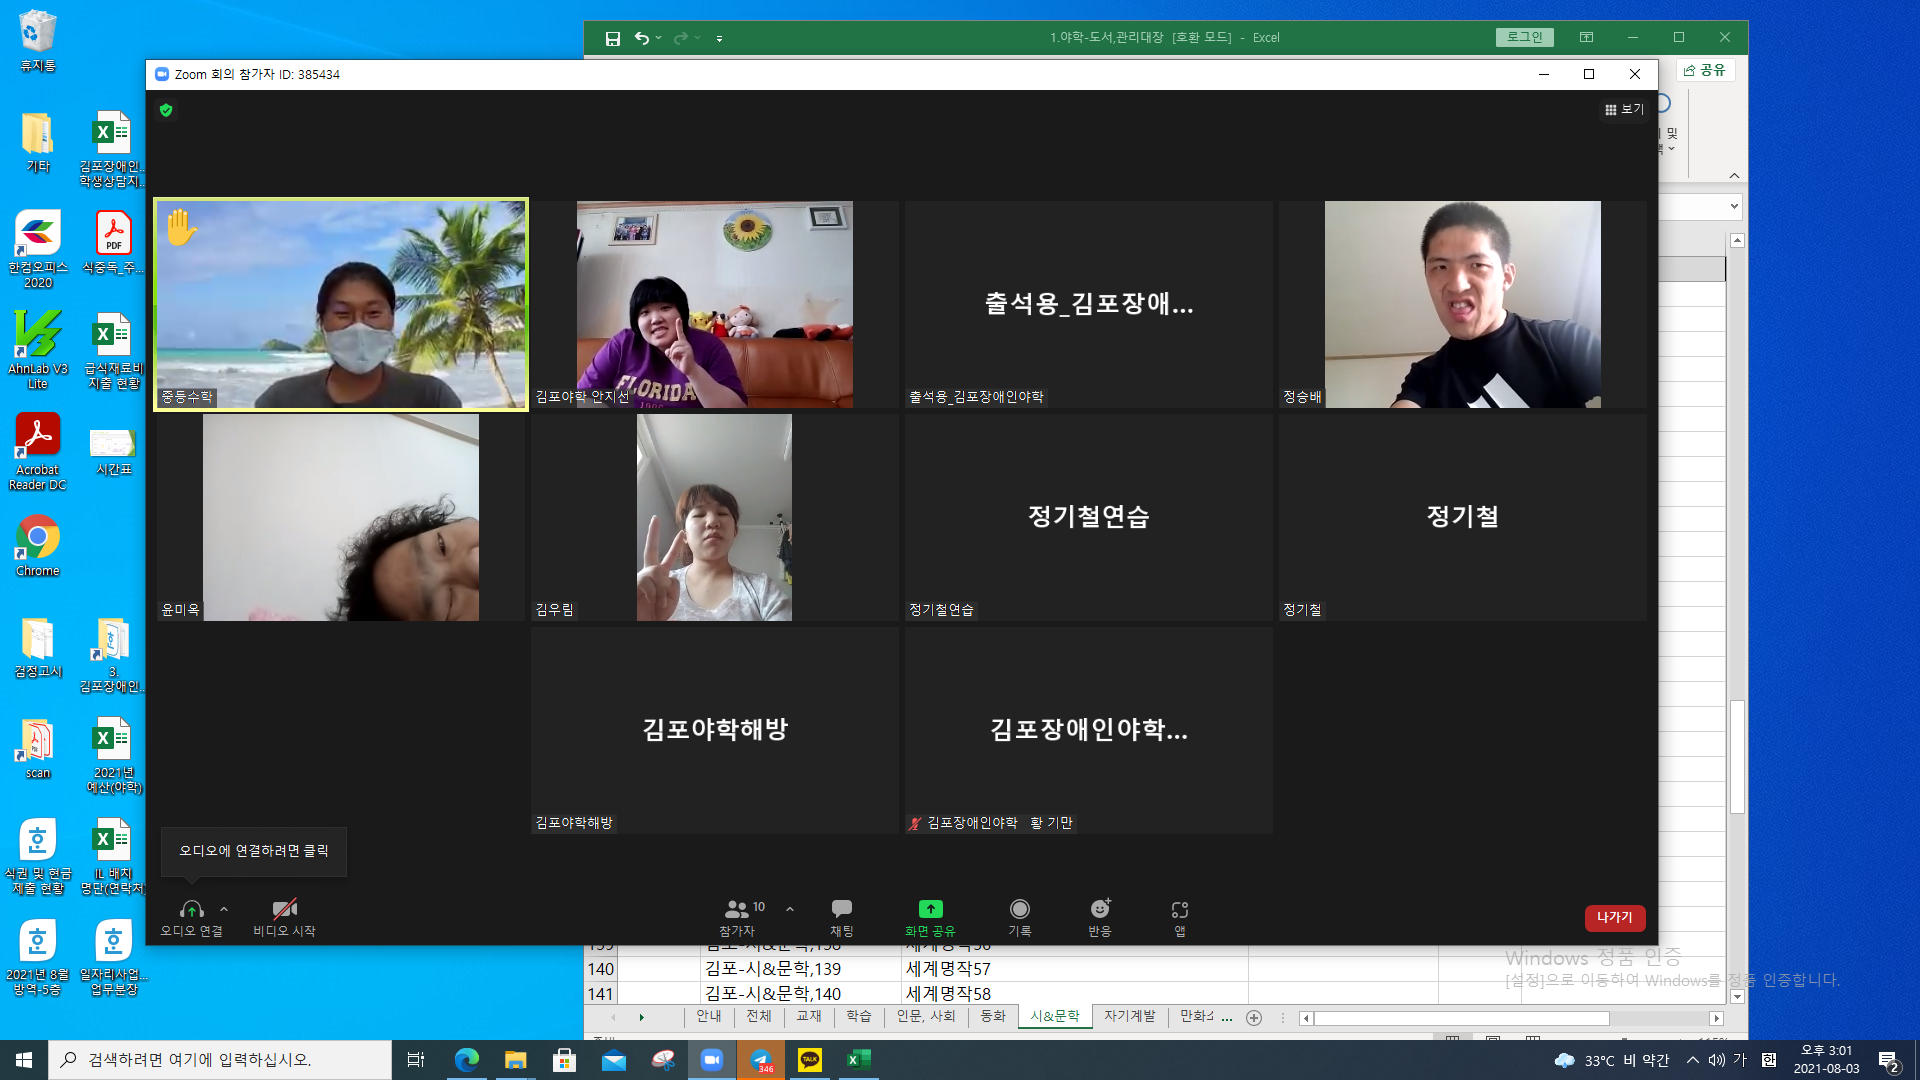Click the green encryption shield icon
The image size is (1920, 1080).
[x=166, y=110]
